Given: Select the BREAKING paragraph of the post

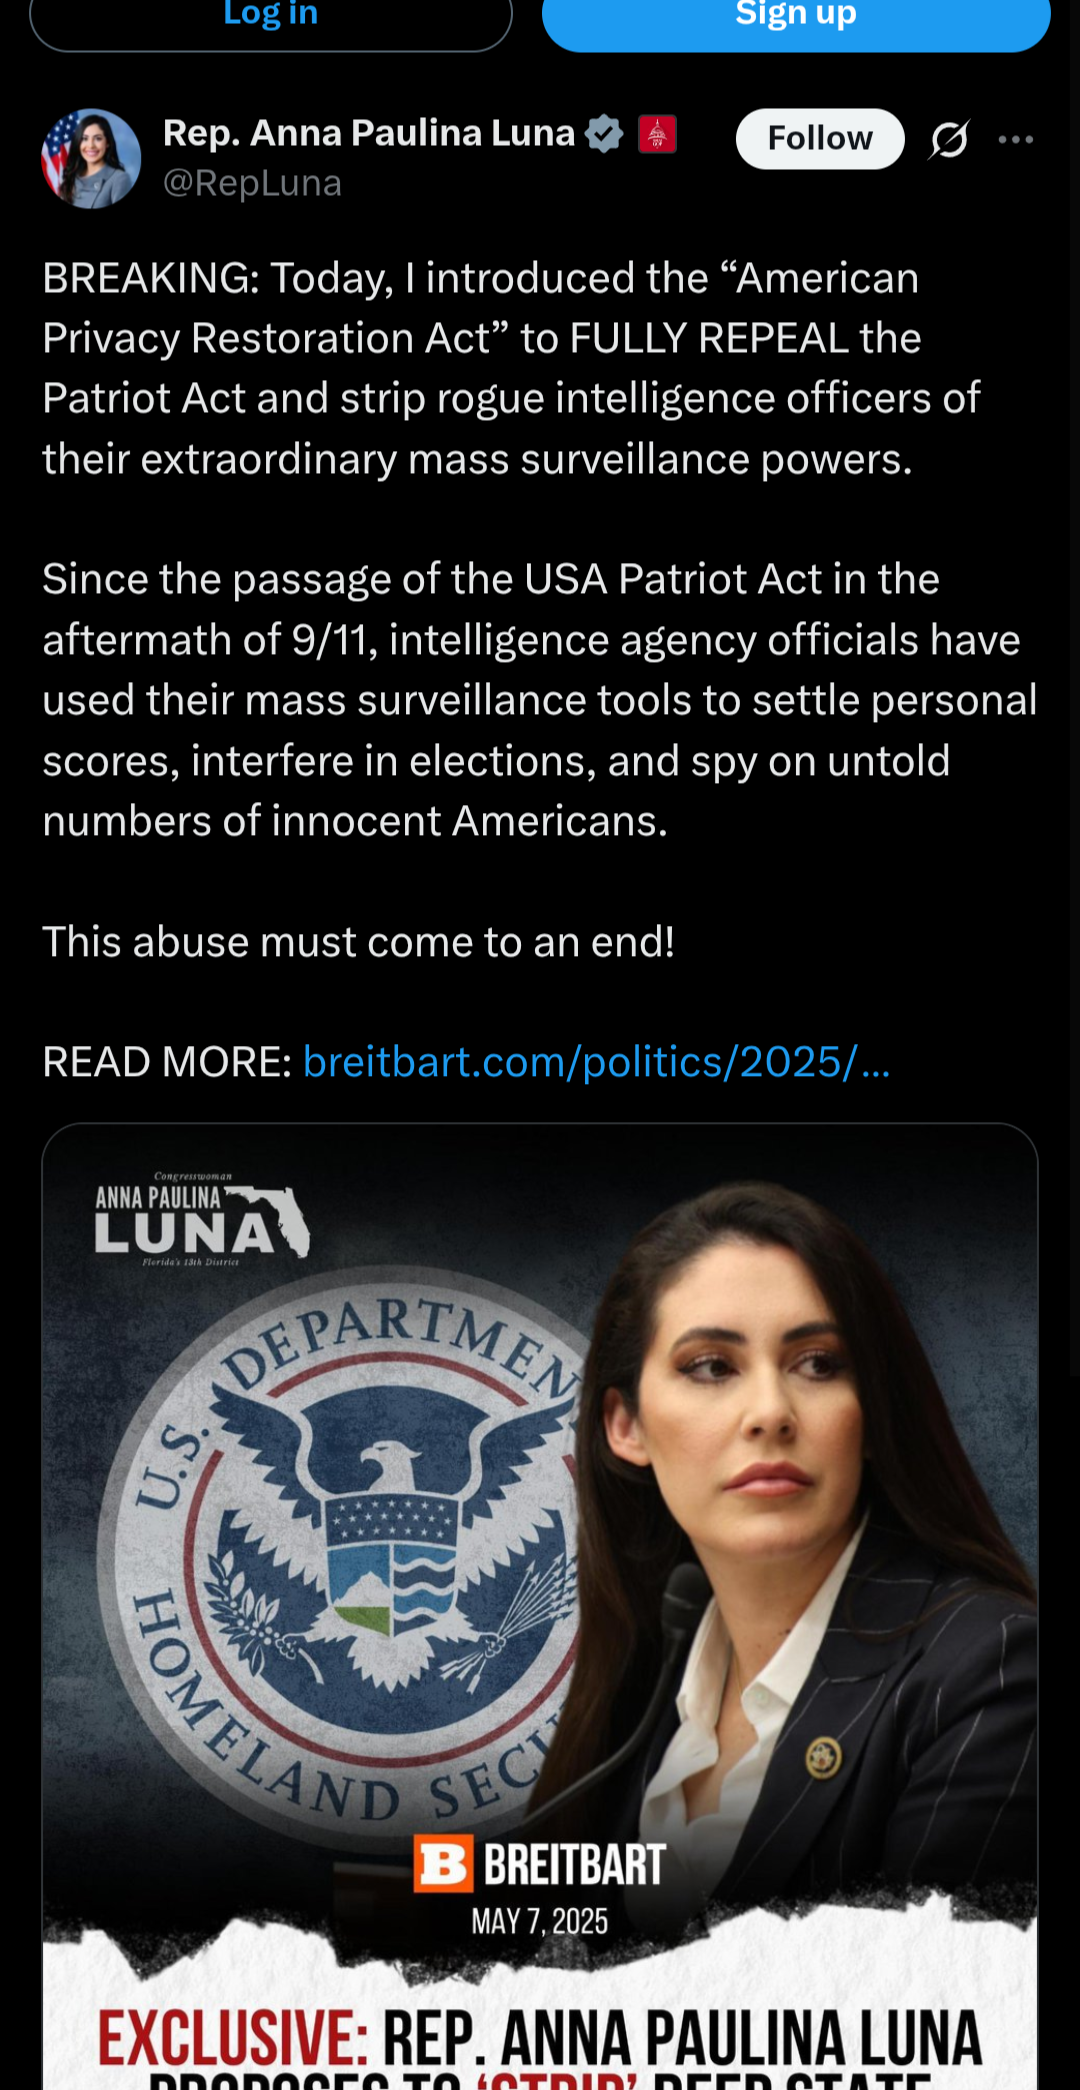Looking at the screenshot, I should click(511, 369).
